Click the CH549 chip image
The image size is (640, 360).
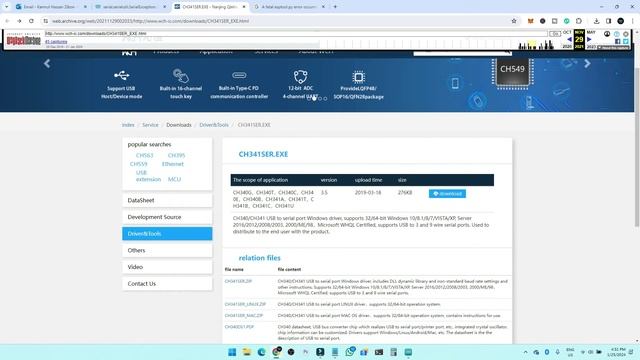coord(512,72)
